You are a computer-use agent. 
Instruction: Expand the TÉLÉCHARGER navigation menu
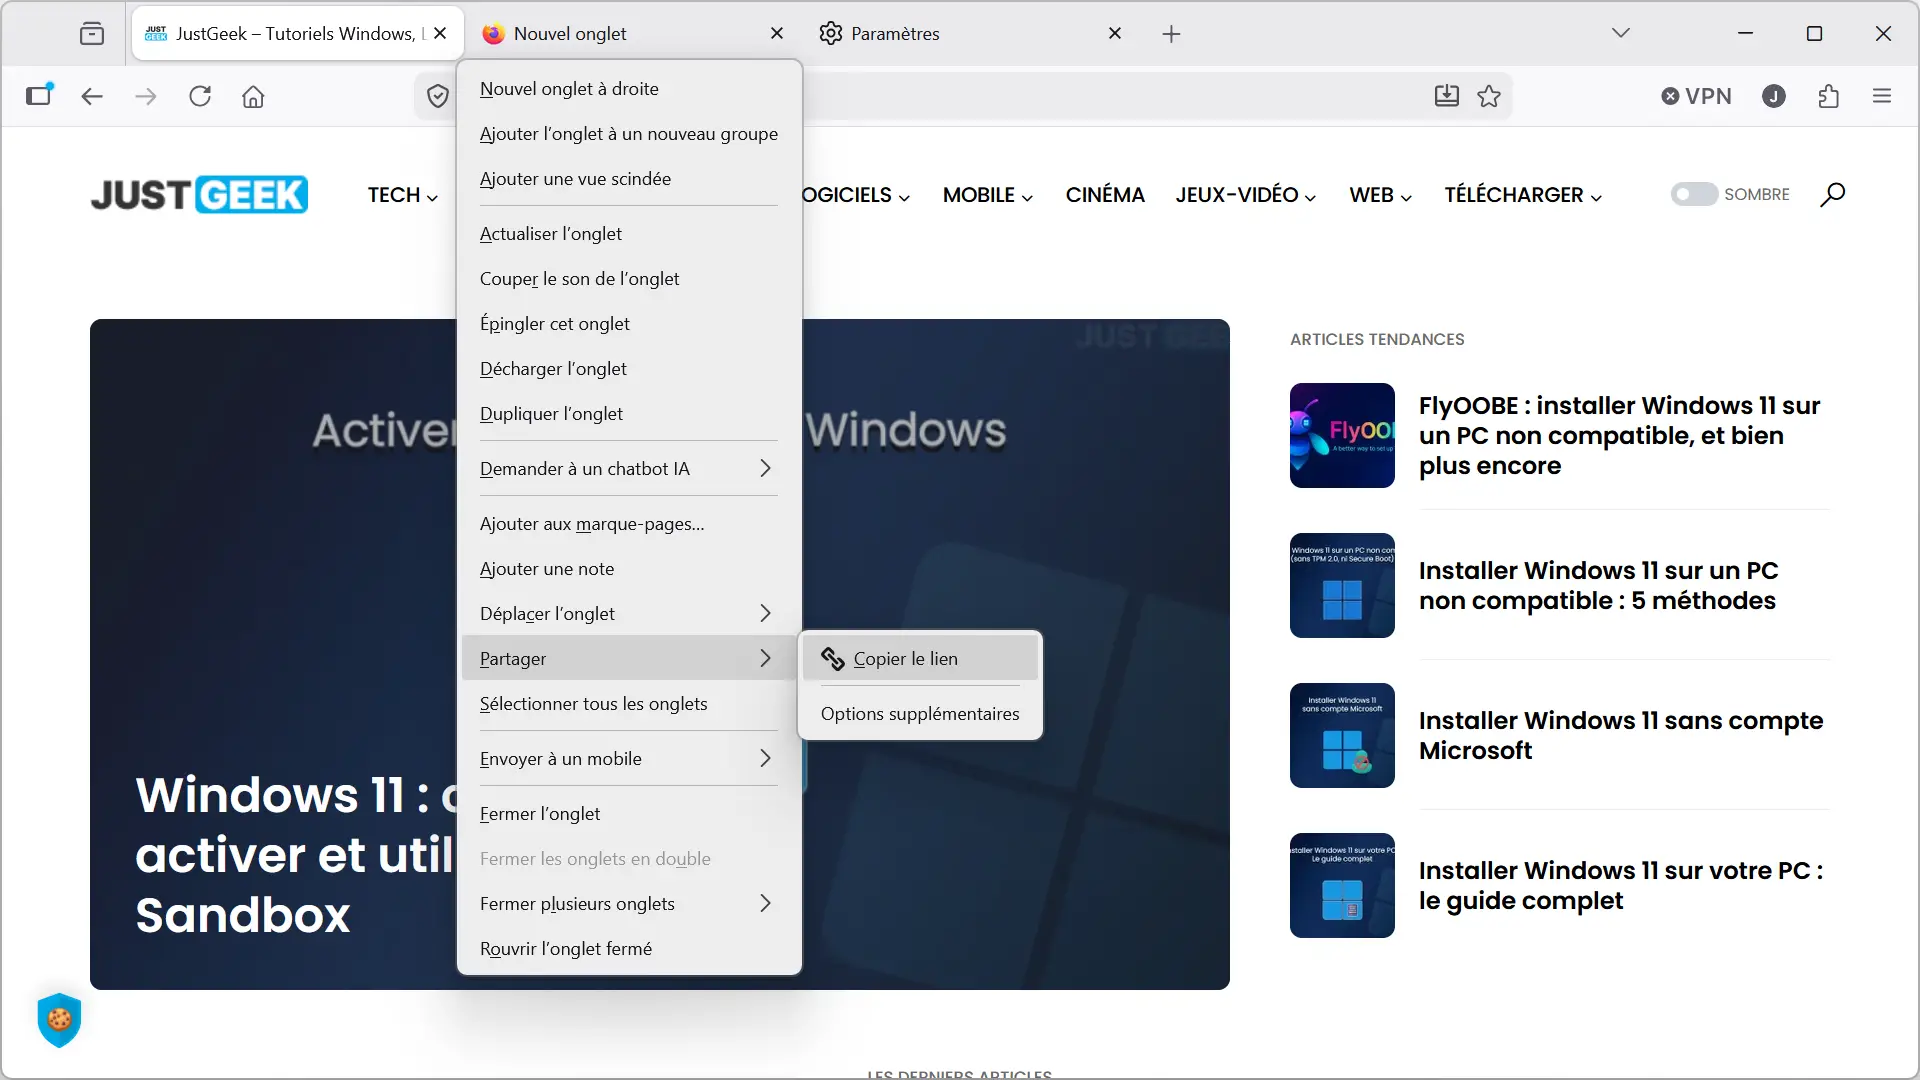(x=1523, y=195)
